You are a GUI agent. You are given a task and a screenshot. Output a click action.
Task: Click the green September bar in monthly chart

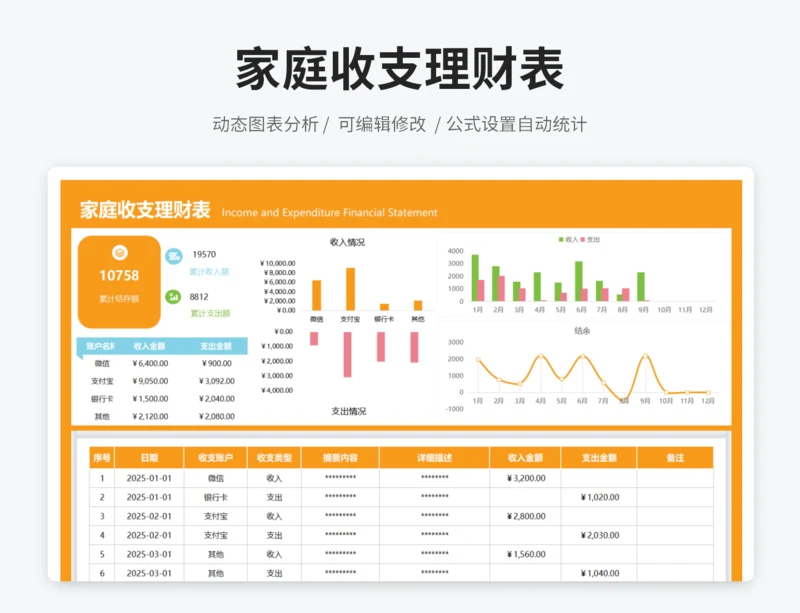tap(641, 286)
